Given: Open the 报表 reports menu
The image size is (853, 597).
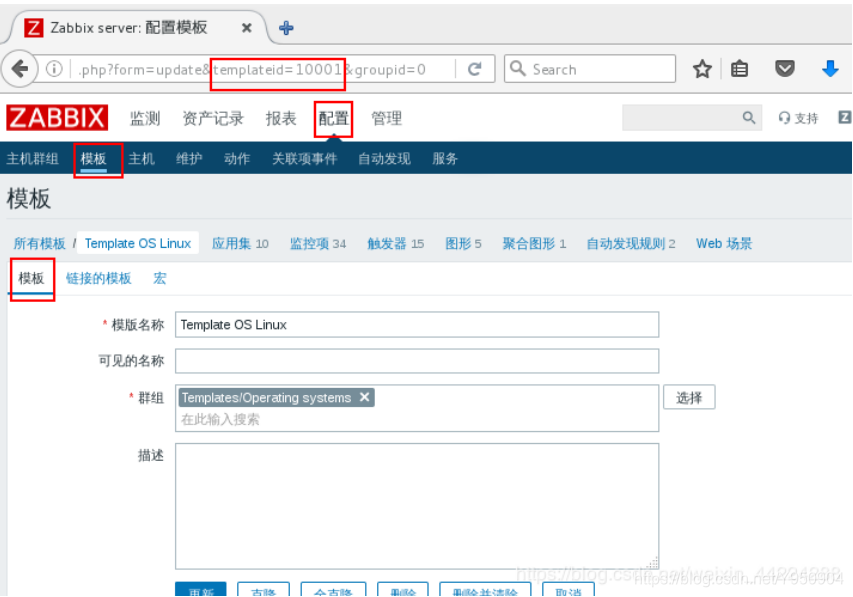Looking at the screenshot, I should (x=281, y=118).
